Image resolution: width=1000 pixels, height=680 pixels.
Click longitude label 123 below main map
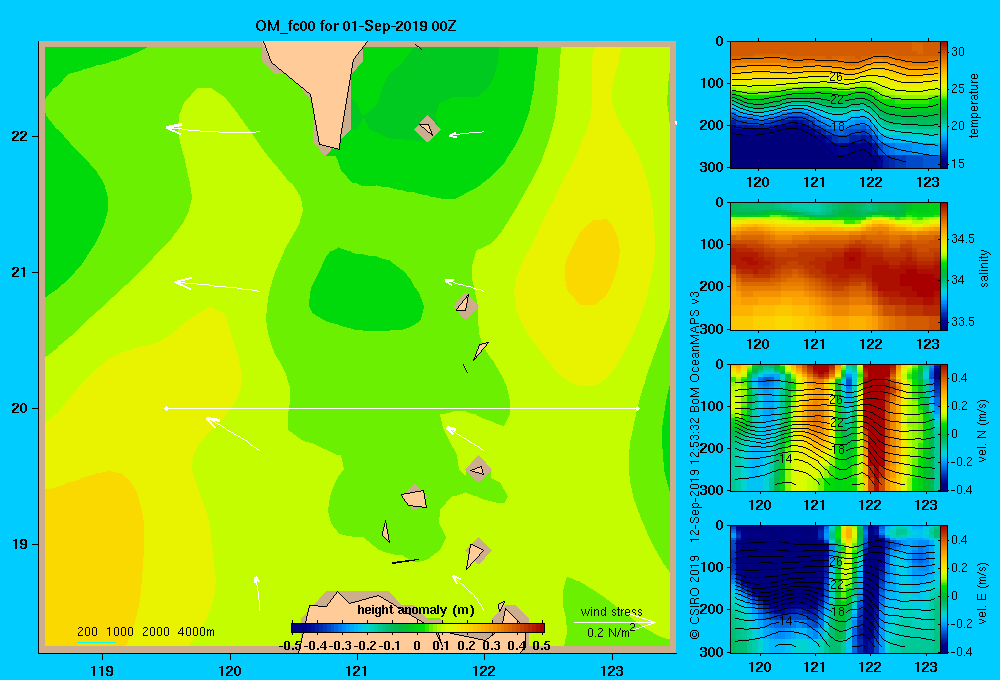pyautogui.click(x=612, y=670)
